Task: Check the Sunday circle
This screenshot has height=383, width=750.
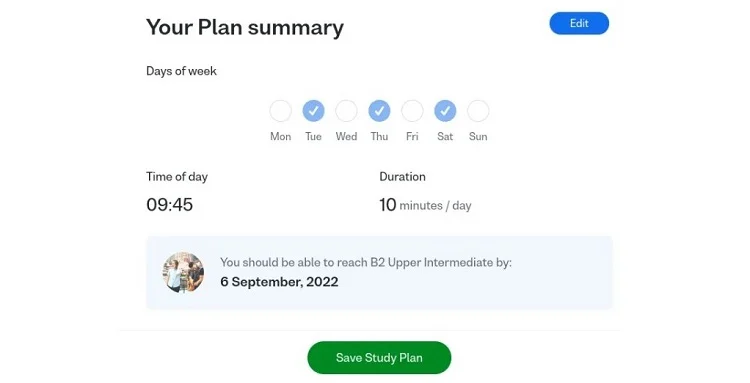Action: [x=478, y=111]
